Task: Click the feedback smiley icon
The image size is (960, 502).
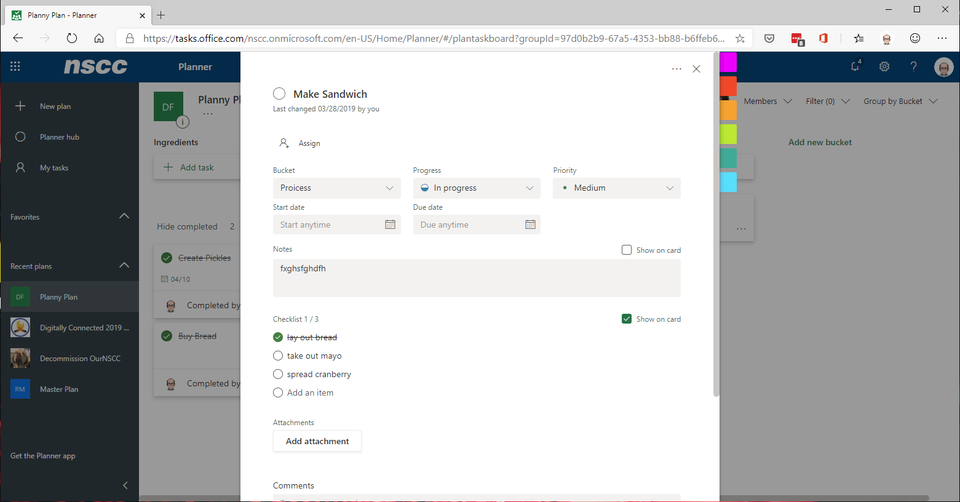Action: point(915,38)
